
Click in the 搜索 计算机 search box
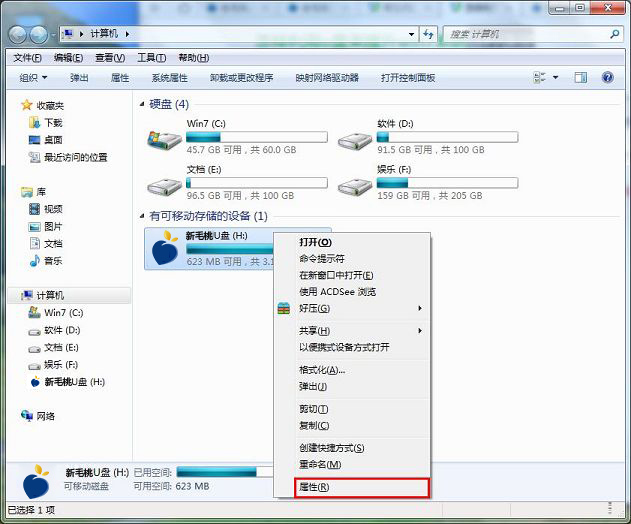tap(527, 35)
